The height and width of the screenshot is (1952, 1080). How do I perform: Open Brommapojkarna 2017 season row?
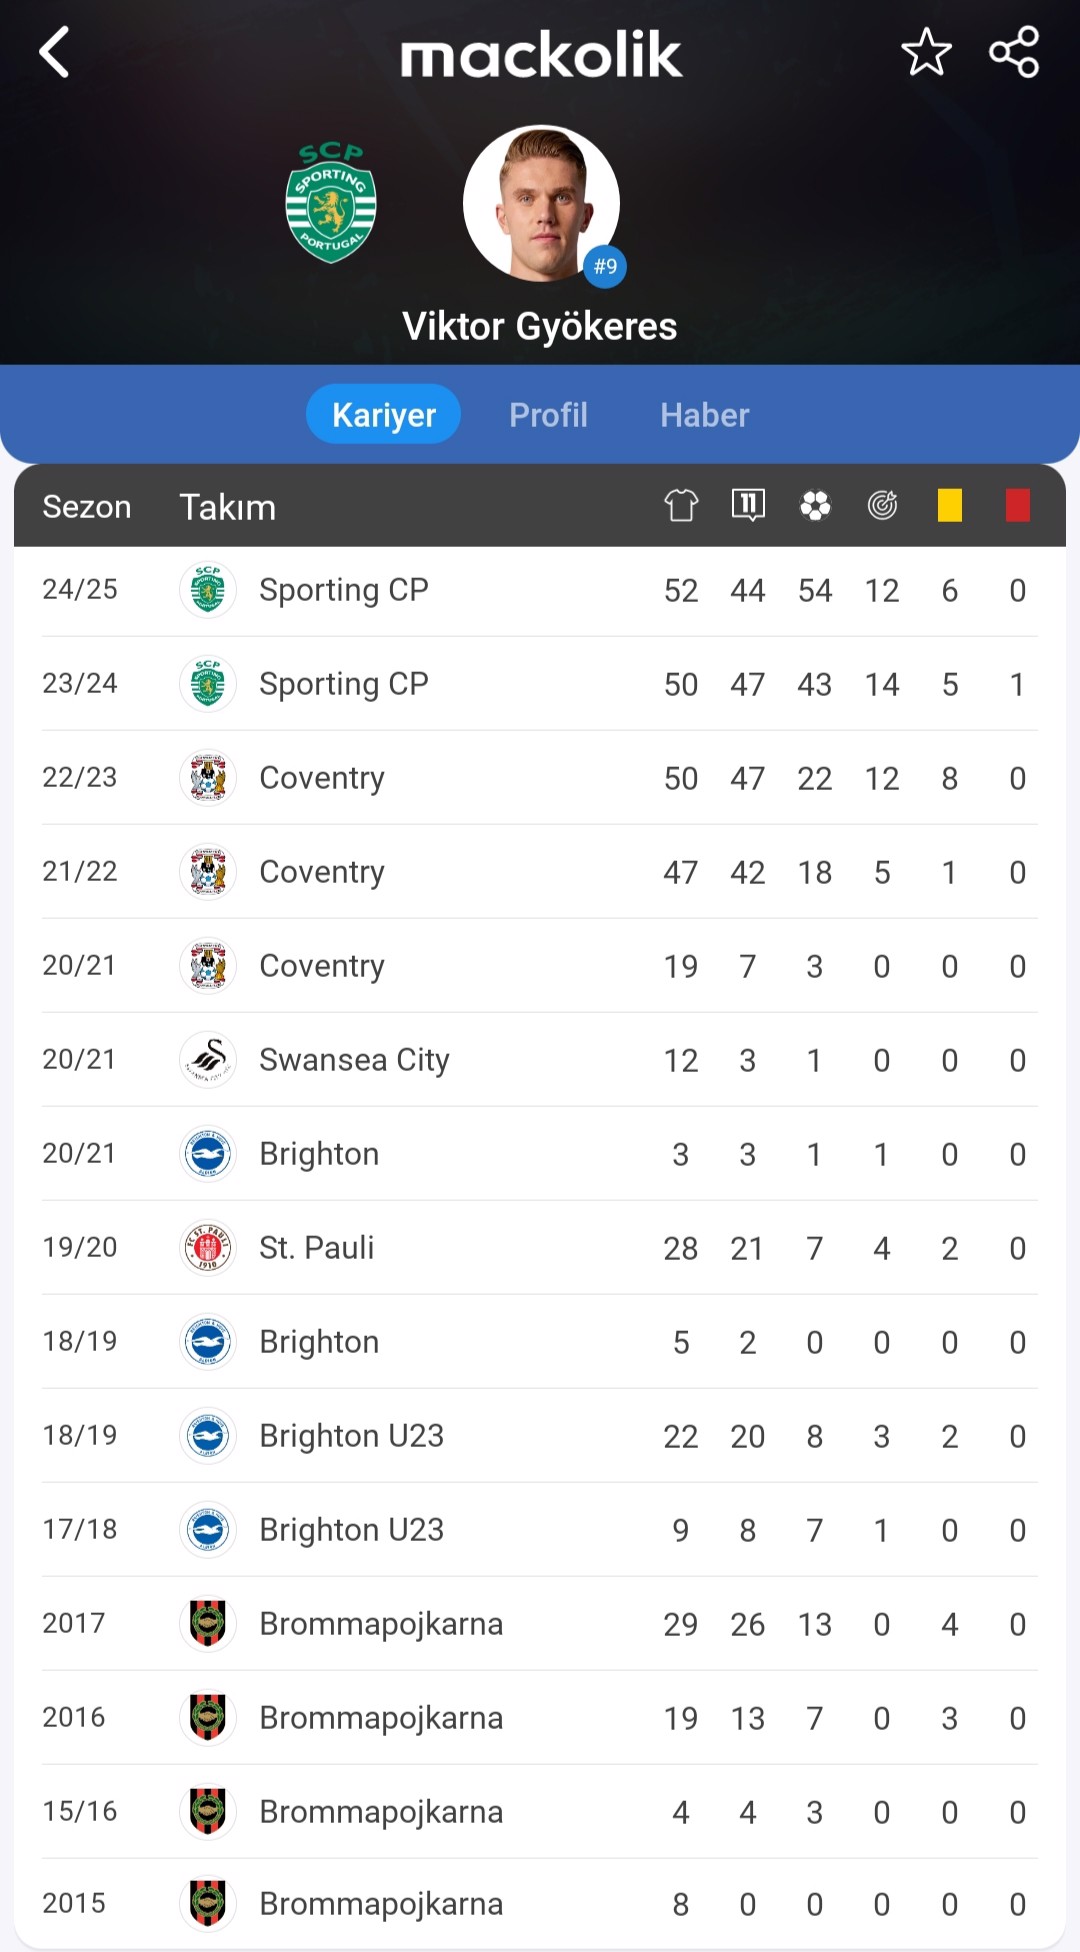click(x=540, y=1624)
